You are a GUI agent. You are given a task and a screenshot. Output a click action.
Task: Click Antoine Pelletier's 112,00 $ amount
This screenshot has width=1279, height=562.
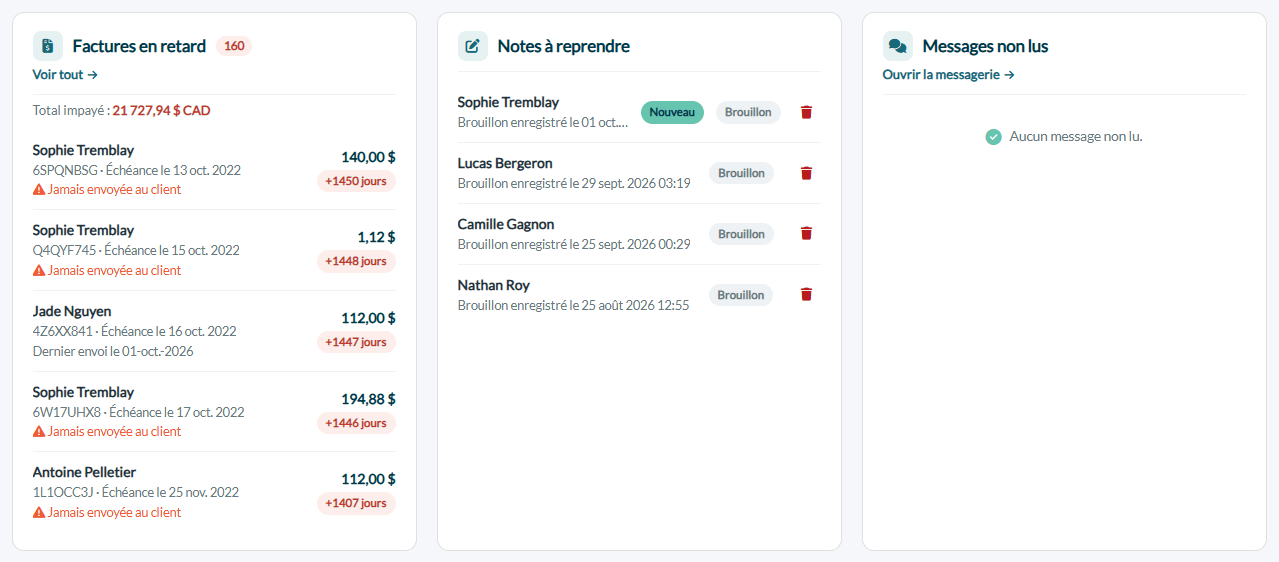click(368, 479)
